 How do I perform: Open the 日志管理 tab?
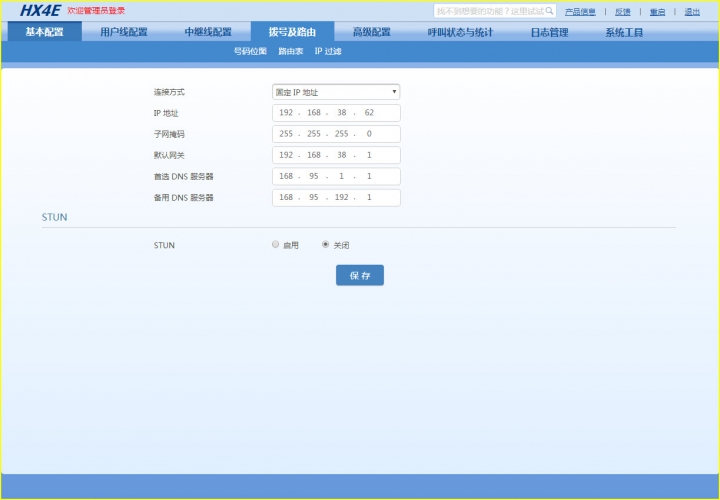pyautogui.click(x=550, y=32)
